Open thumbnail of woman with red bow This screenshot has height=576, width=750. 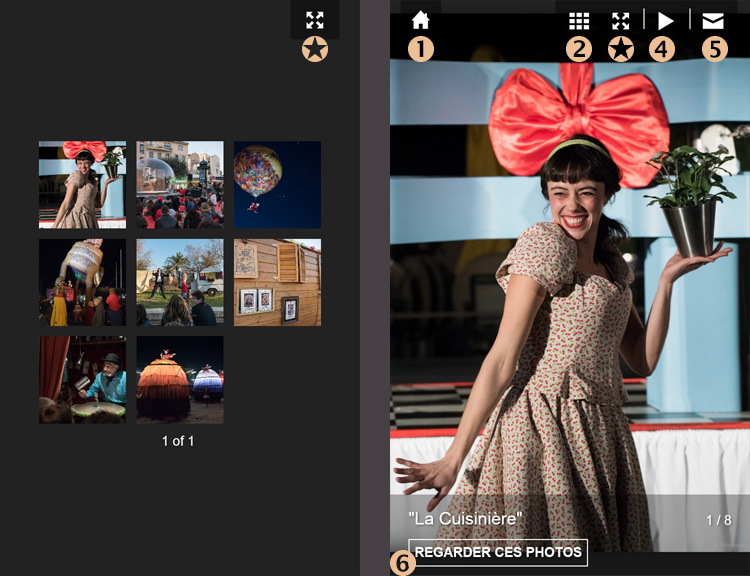[x=82, y=185]
